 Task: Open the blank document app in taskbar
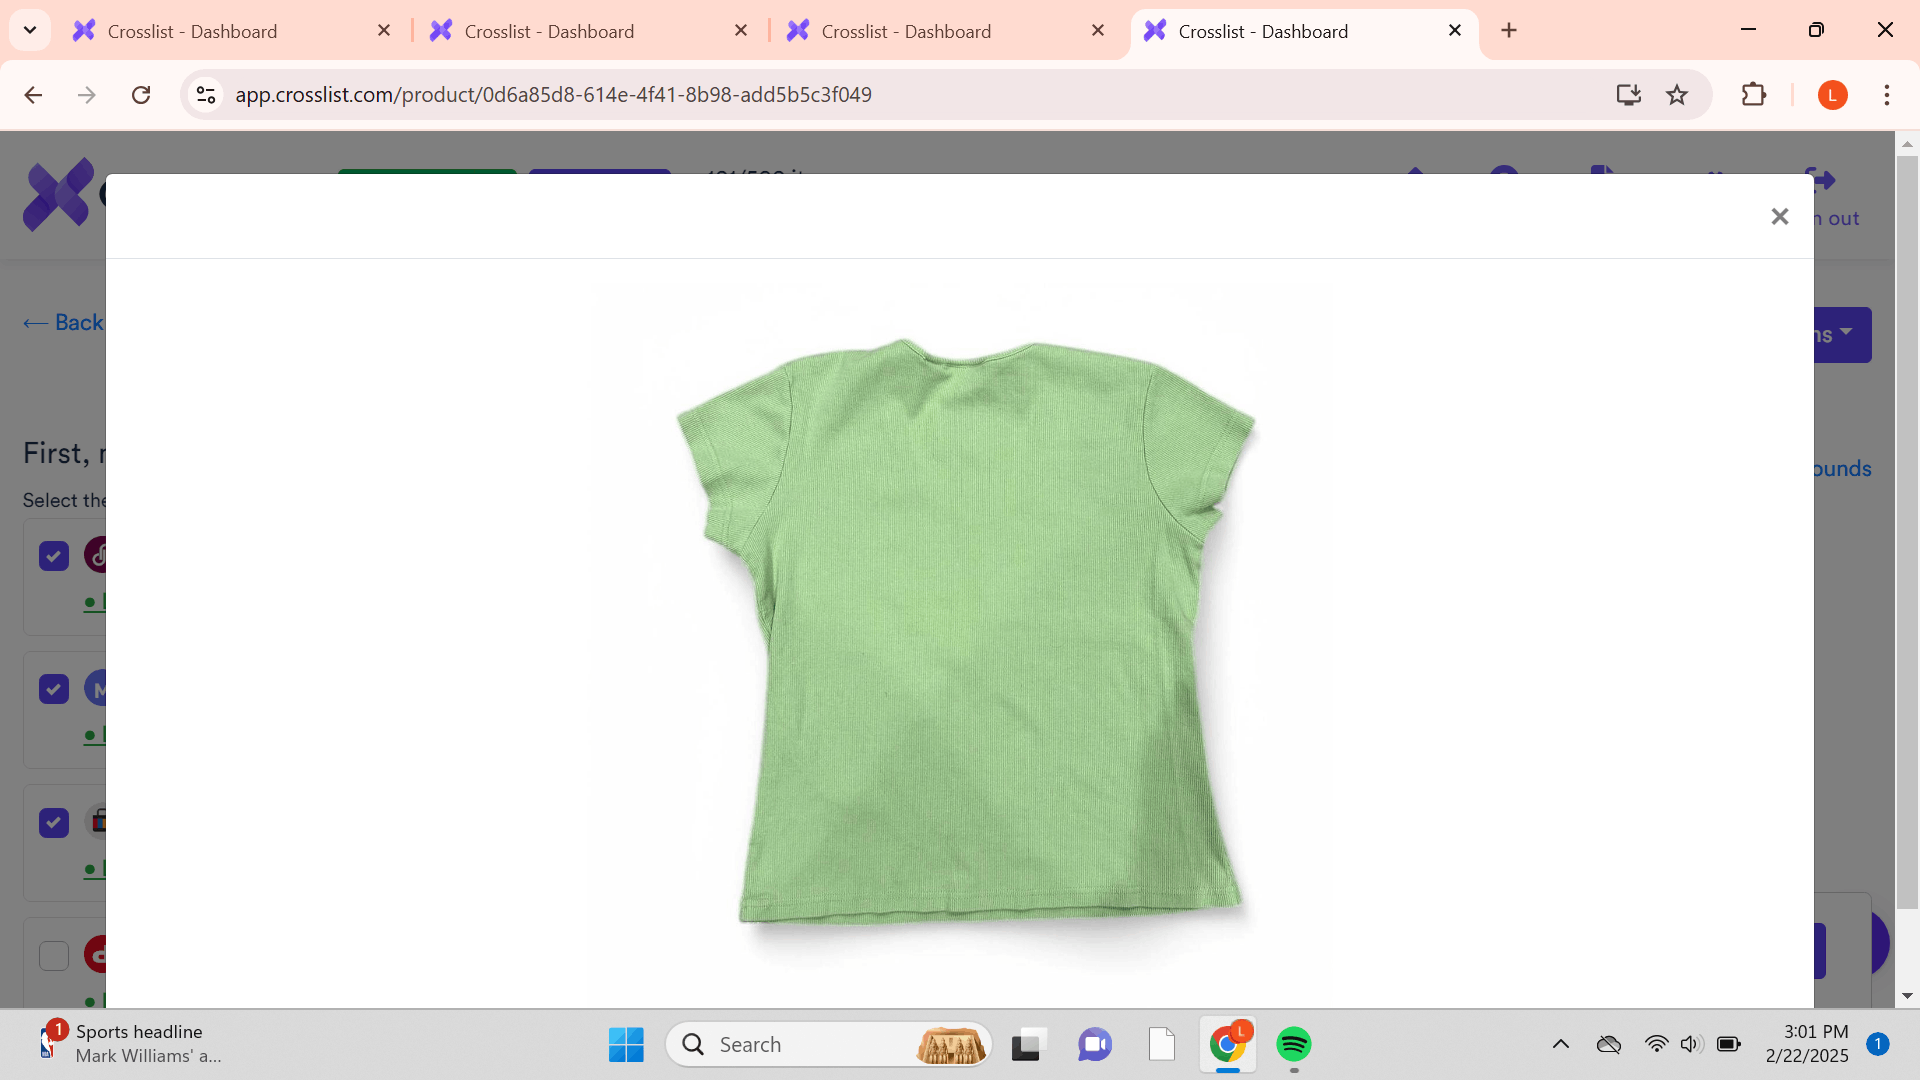pos(1162,1045)
